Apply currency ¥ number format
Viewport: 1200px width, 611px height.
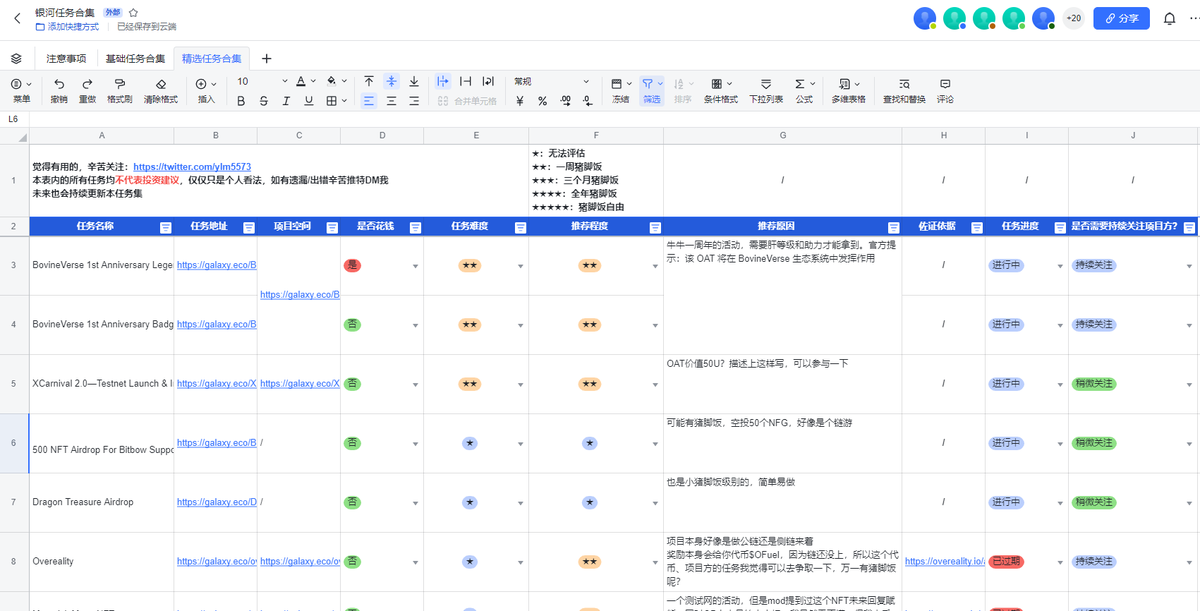(520, 101)
